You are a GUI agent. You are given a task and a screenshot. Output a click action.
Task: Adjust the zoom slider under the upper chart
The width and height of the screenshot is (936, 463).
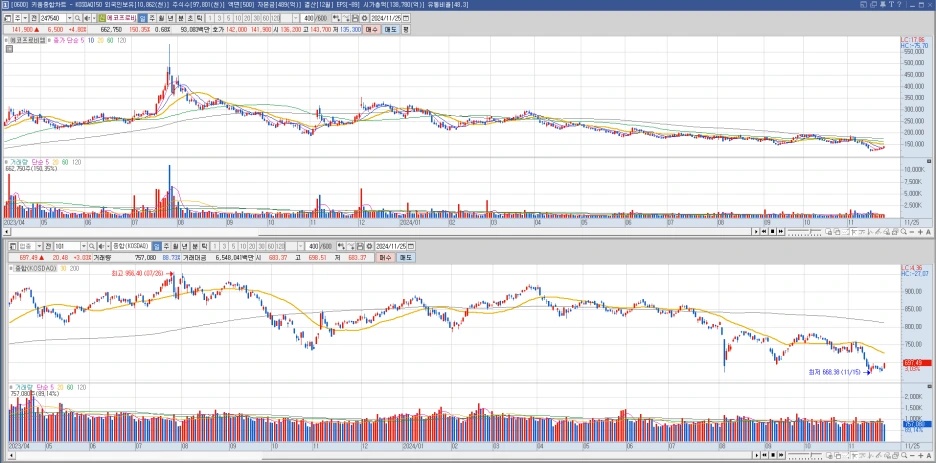pos(805,232)
